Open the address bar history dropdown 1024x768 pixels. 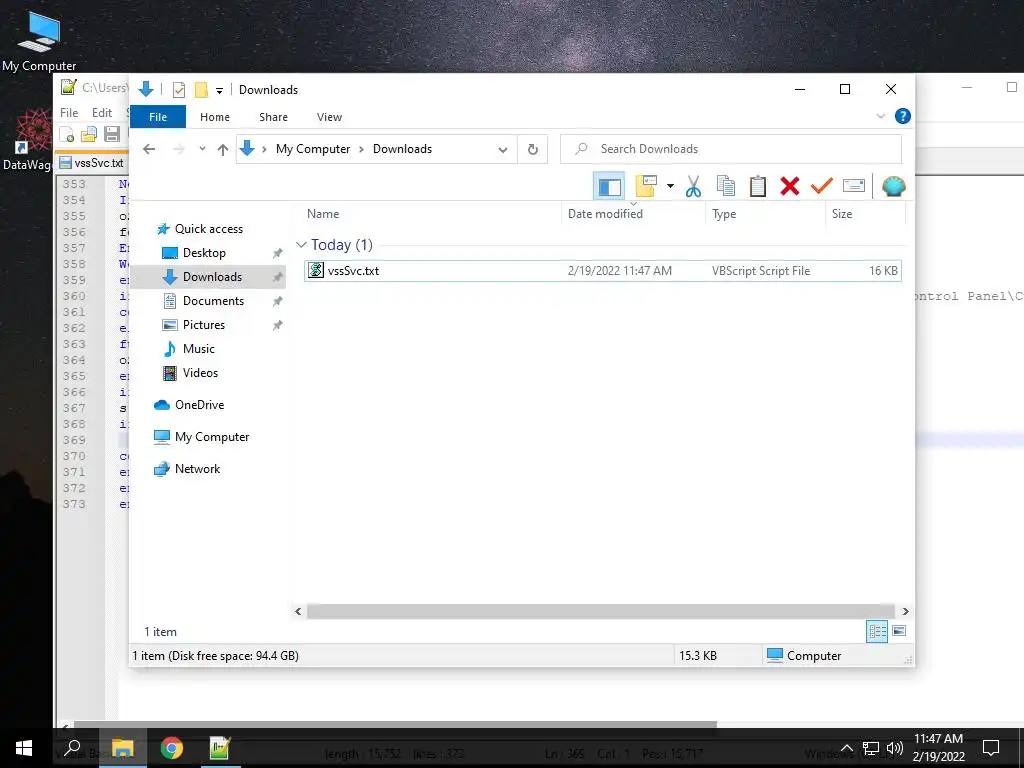coord(503,150)
